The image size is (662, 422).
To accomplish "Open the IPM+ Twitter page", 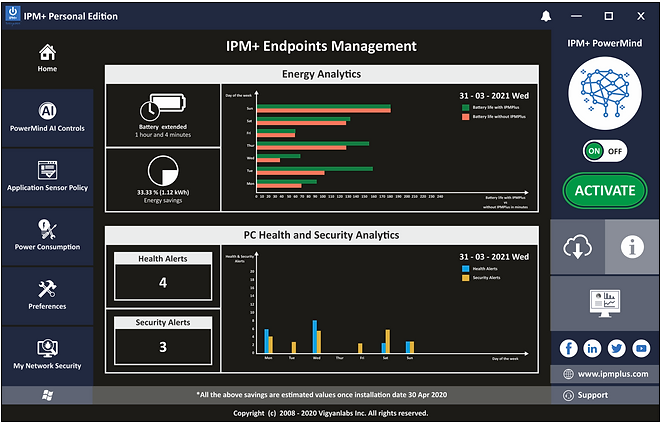I will [x=616, y=348].
